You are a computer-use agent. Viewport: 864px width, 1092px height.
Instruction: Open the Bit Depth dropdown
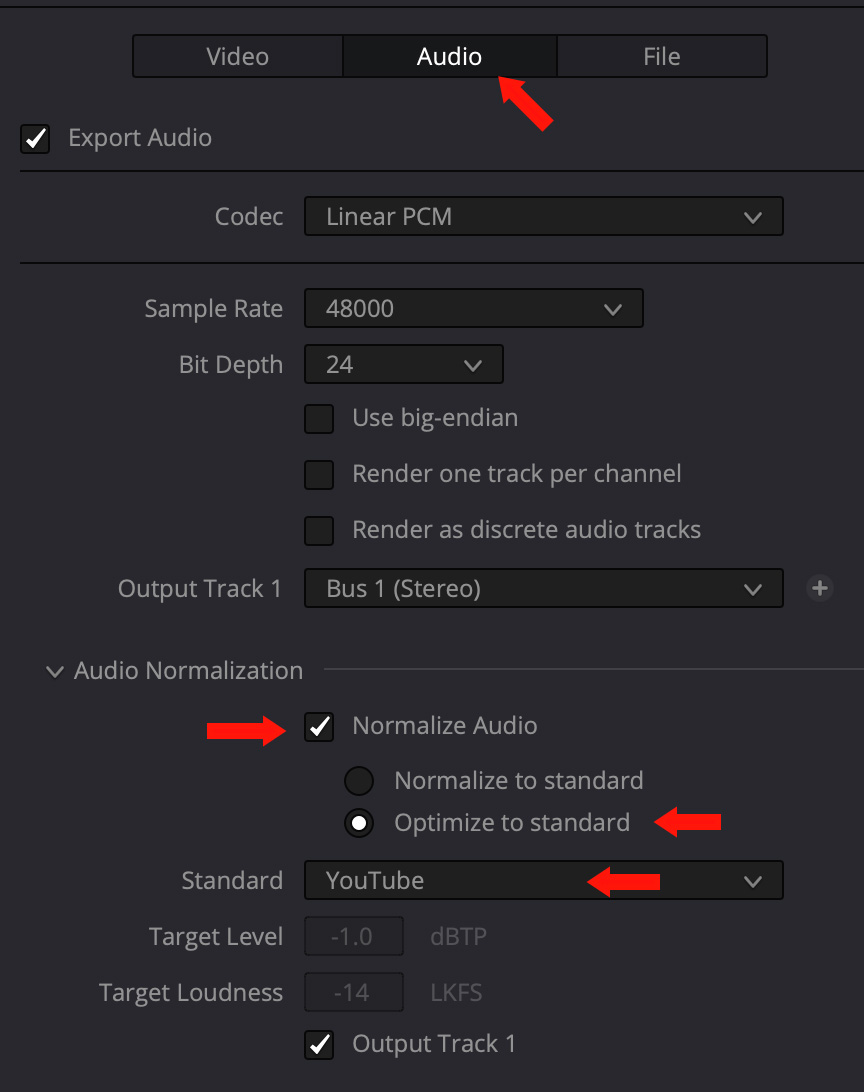click(x=403, y=365)
